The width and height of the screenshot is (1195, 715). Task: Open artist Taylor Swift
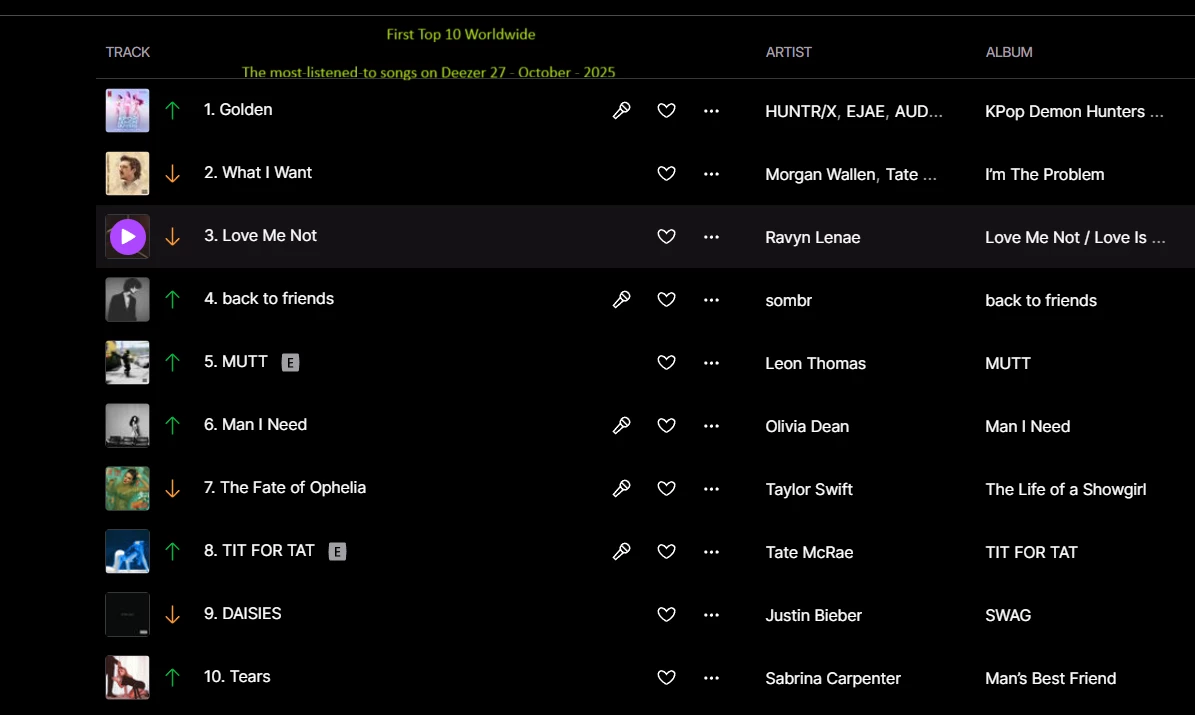click(809, 489)
